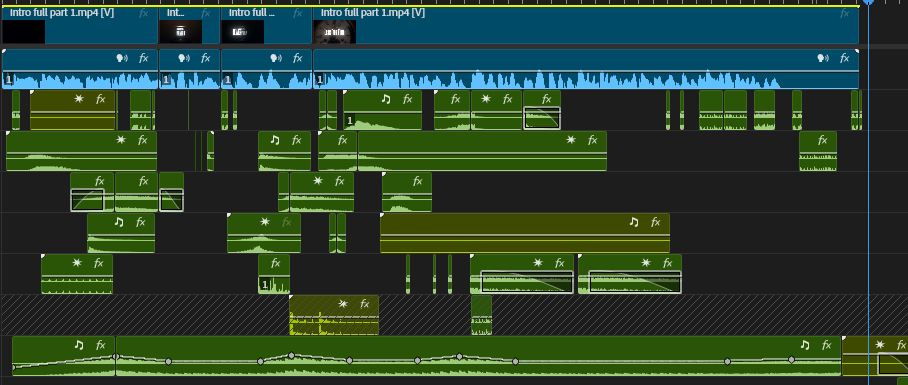The width and height of the screenshot is (908, 385).
Task: Select thumbnail of the 'Intro full ...' video clip
Action: tap(243, 32)
